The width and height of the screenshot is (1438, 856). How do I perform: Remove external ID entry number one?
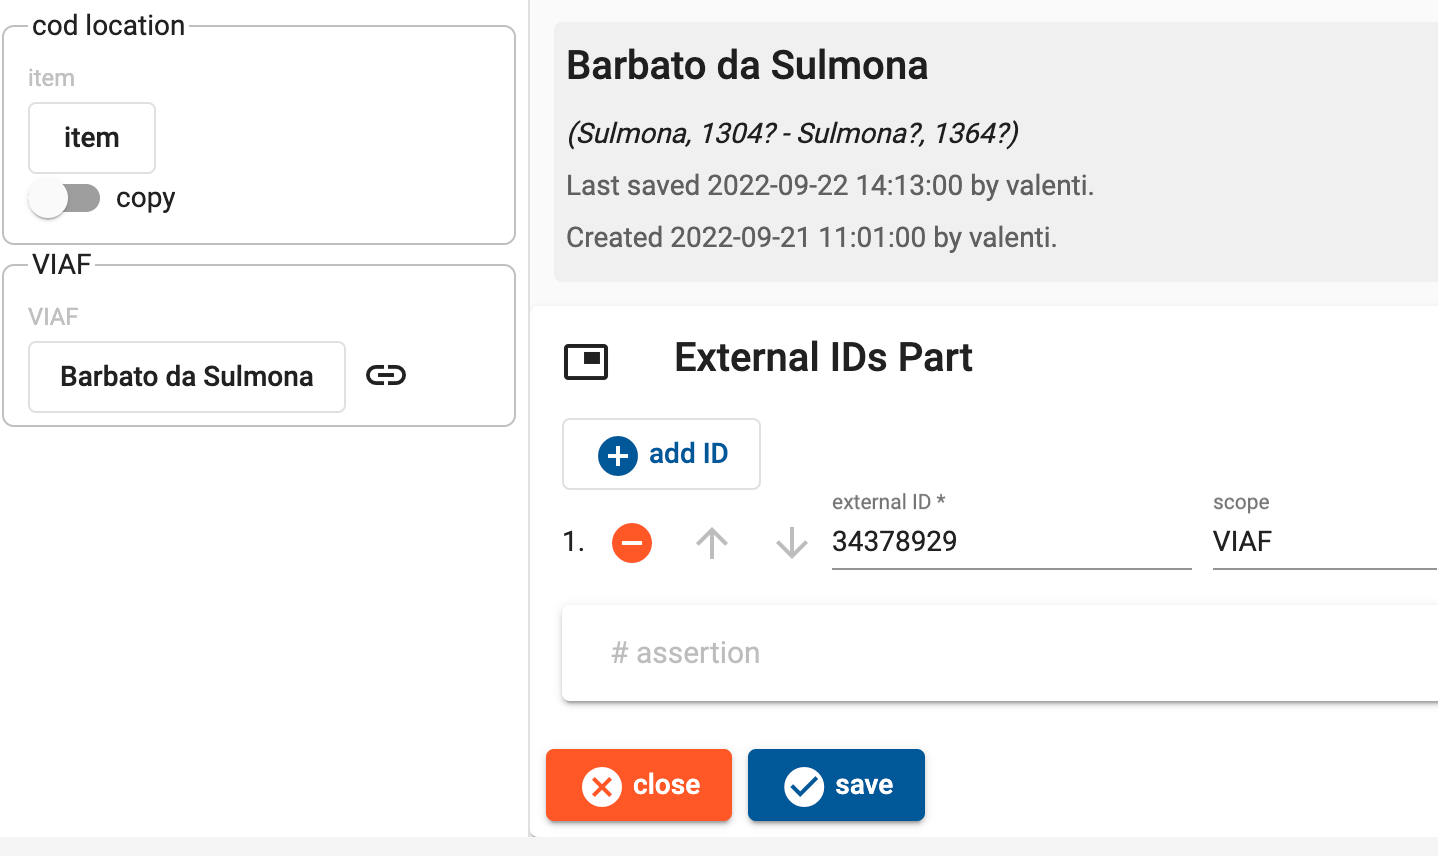[632, 543]
